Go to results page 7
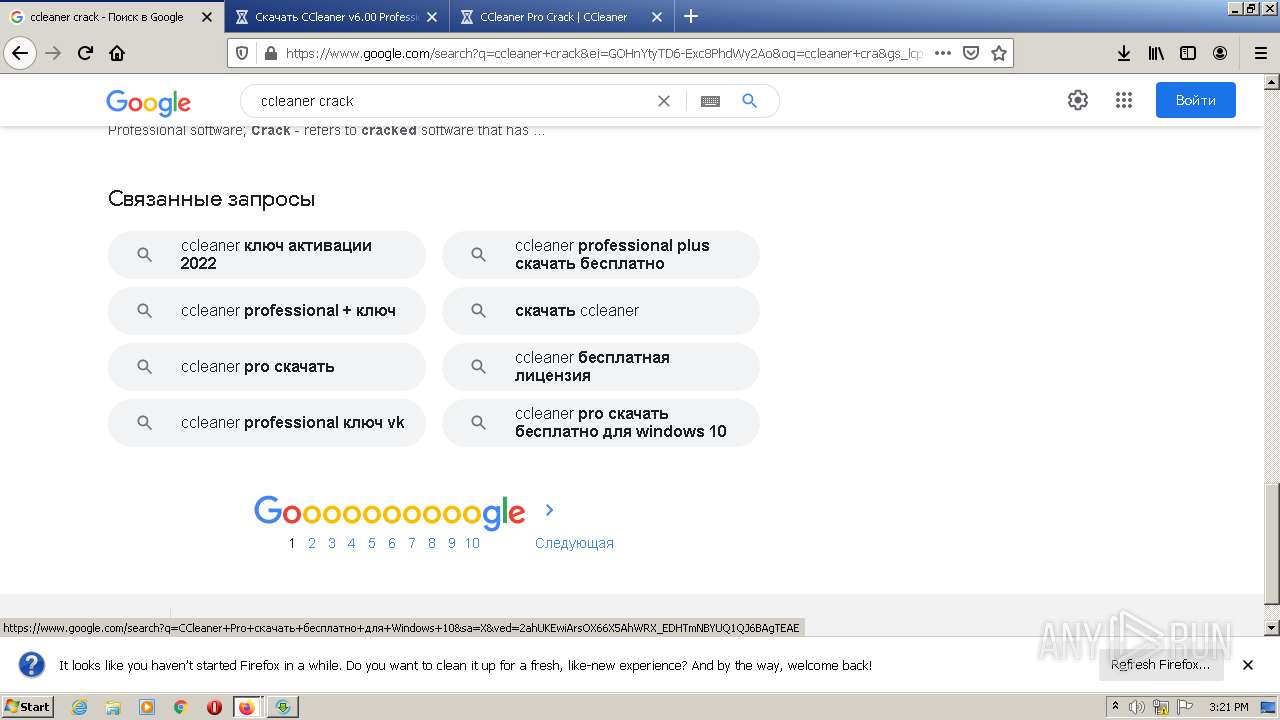This screenshot has width=1280, height=720. [x=411, y=543]
